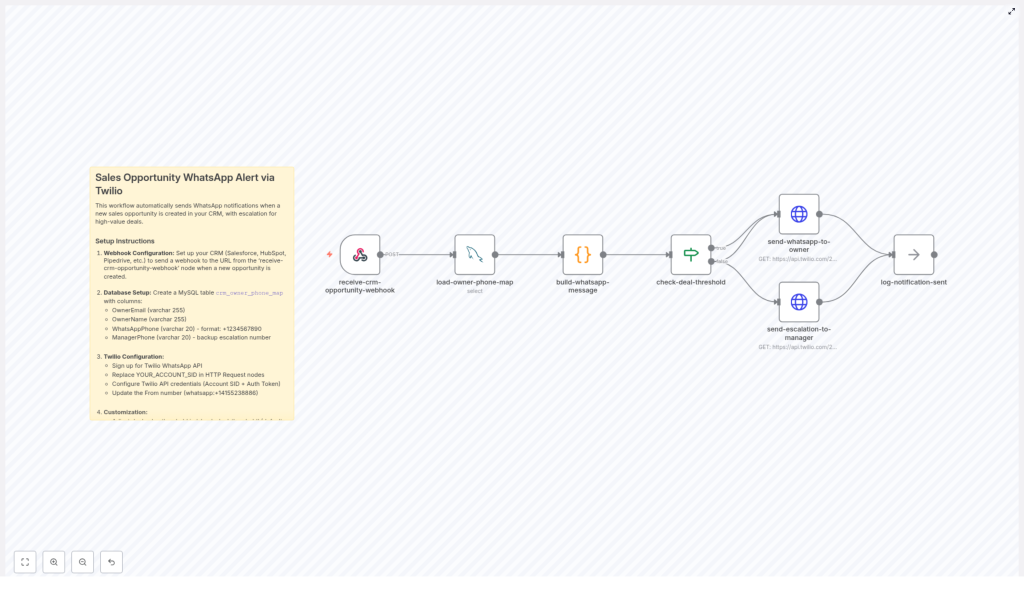1024x601 pixels.
Task: Click the red webhook trigger lightning icon
Action: [329, 255]
